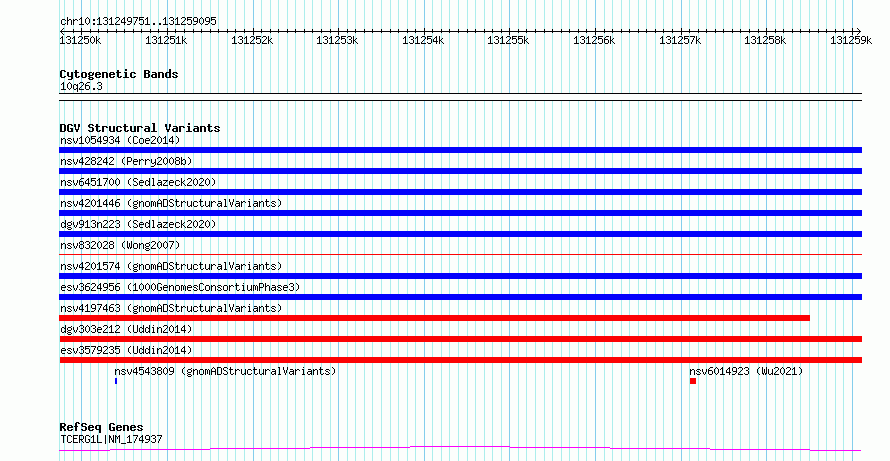Click the 131256k ruler tick label
Image resolution: width=890 pixels, height=461 pixels.
pos(594,40)
